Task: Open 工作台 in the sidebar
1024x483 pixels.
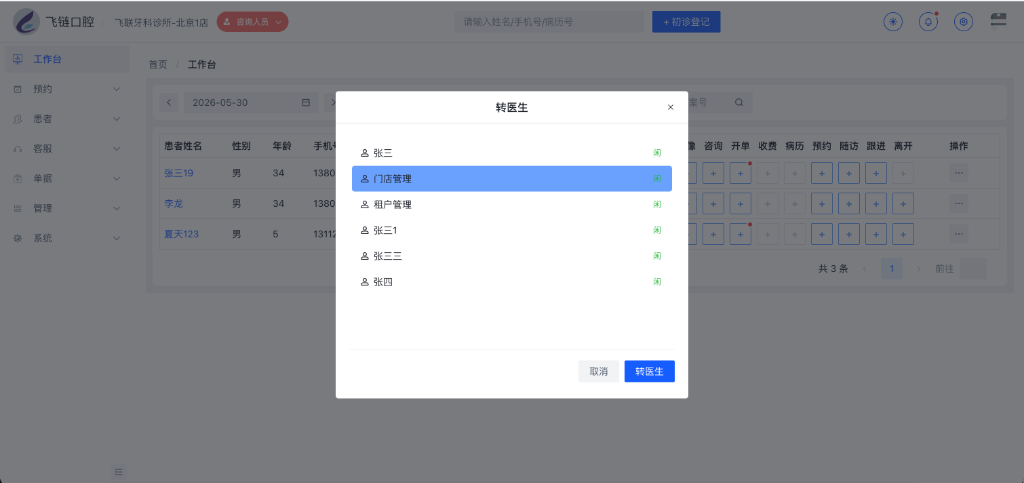Action: click(x=67, y=59)
